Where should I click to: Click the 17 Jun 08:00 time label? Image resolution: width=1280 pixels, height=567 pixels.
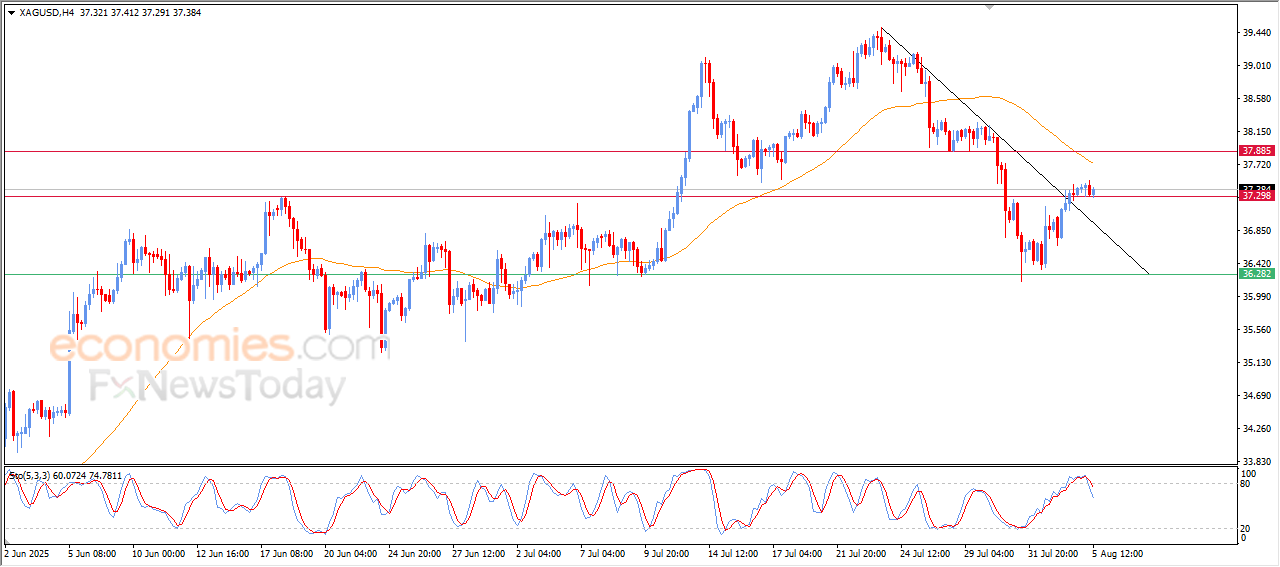[286, 552]
